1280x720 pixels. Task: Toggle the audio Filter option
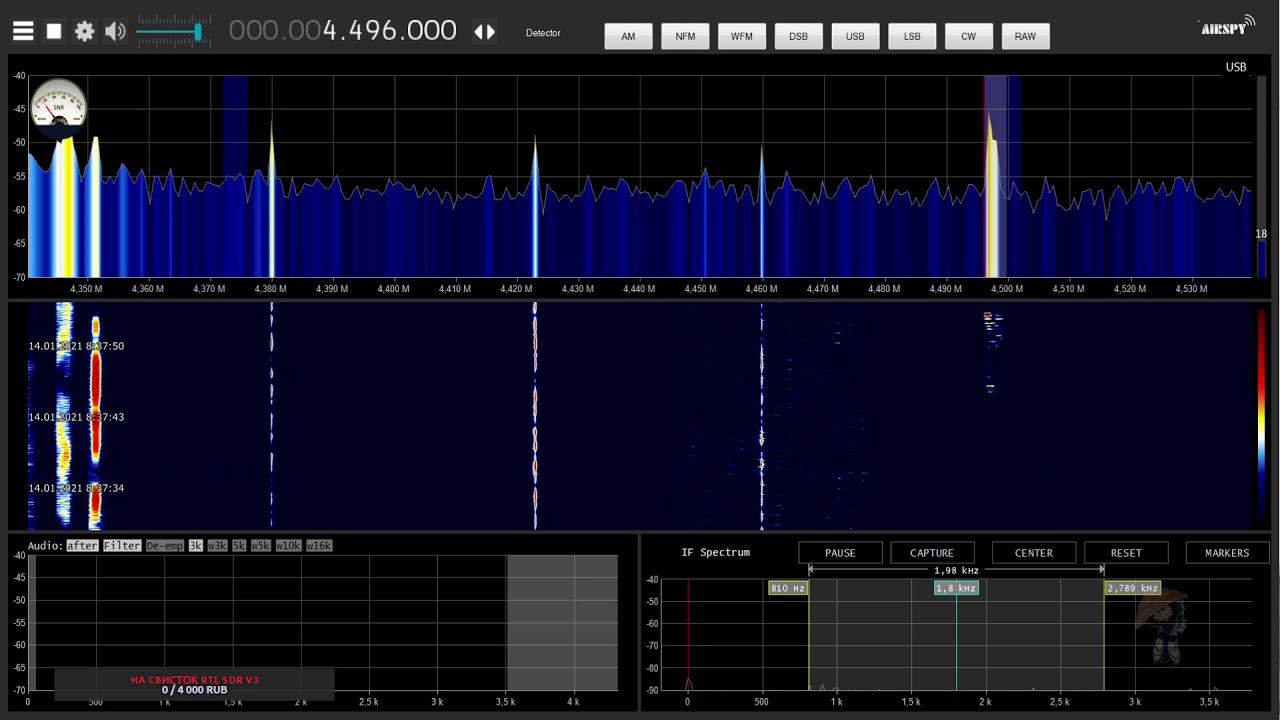pyautogui.click(x=122, y=546)
